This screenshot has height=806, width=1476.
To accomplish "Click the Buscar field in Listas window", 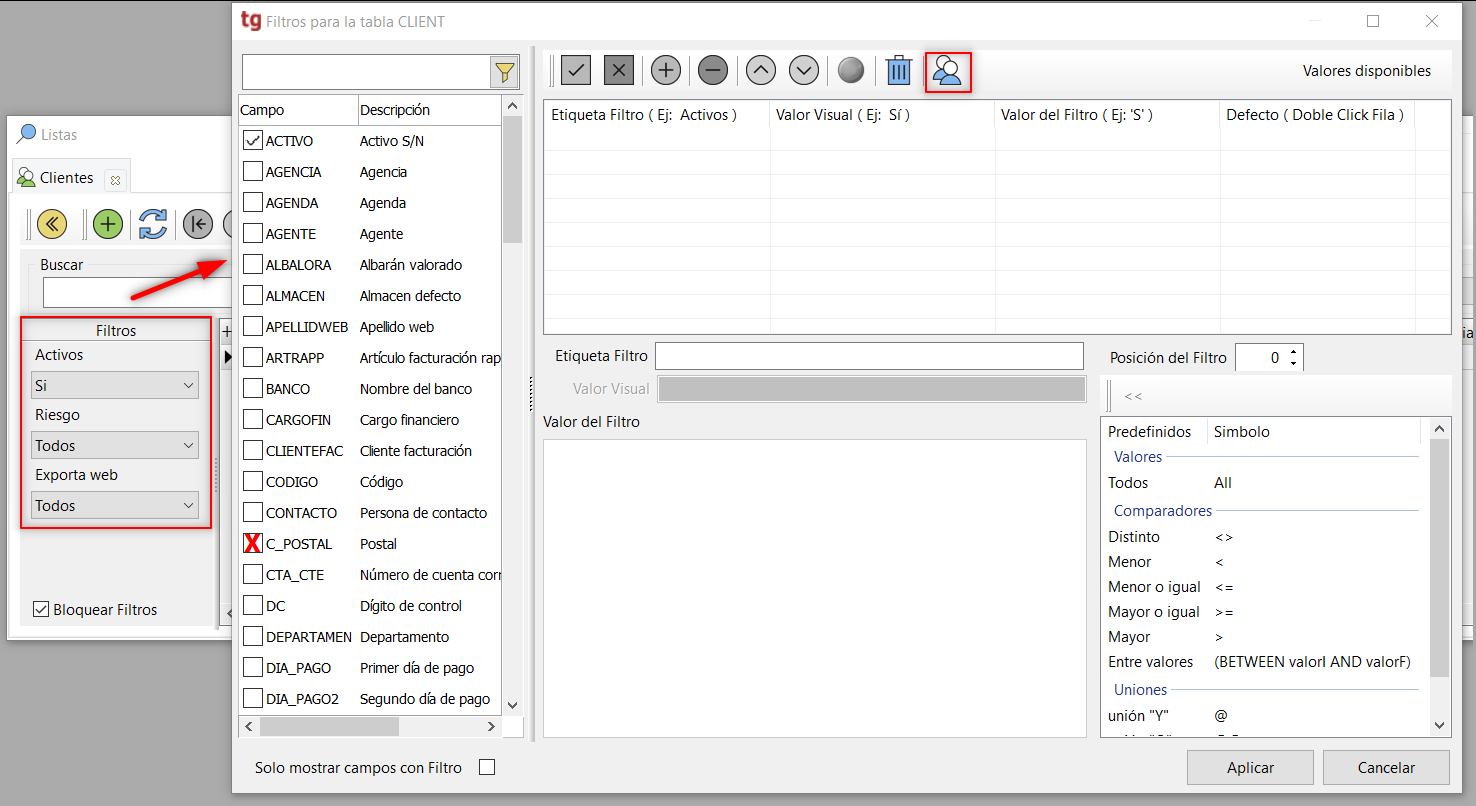I will (137, 292).
